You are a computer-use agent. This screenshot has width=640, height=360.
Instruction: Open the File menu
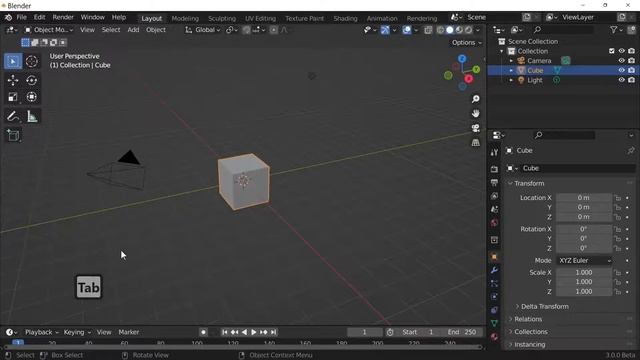[21, 18]
